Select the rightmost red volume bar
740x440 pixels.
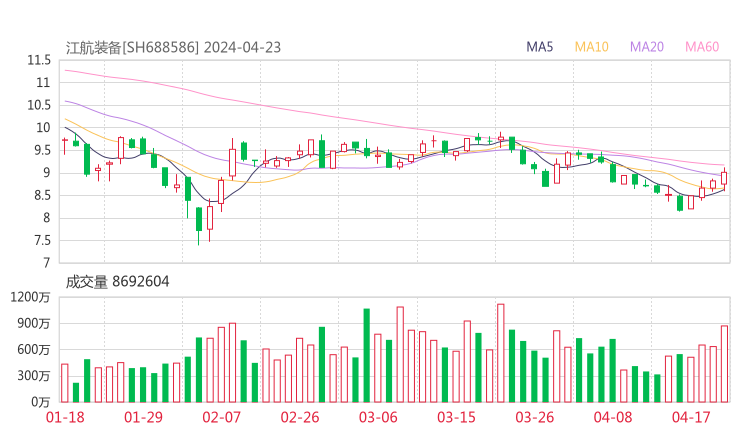point(724,364)
